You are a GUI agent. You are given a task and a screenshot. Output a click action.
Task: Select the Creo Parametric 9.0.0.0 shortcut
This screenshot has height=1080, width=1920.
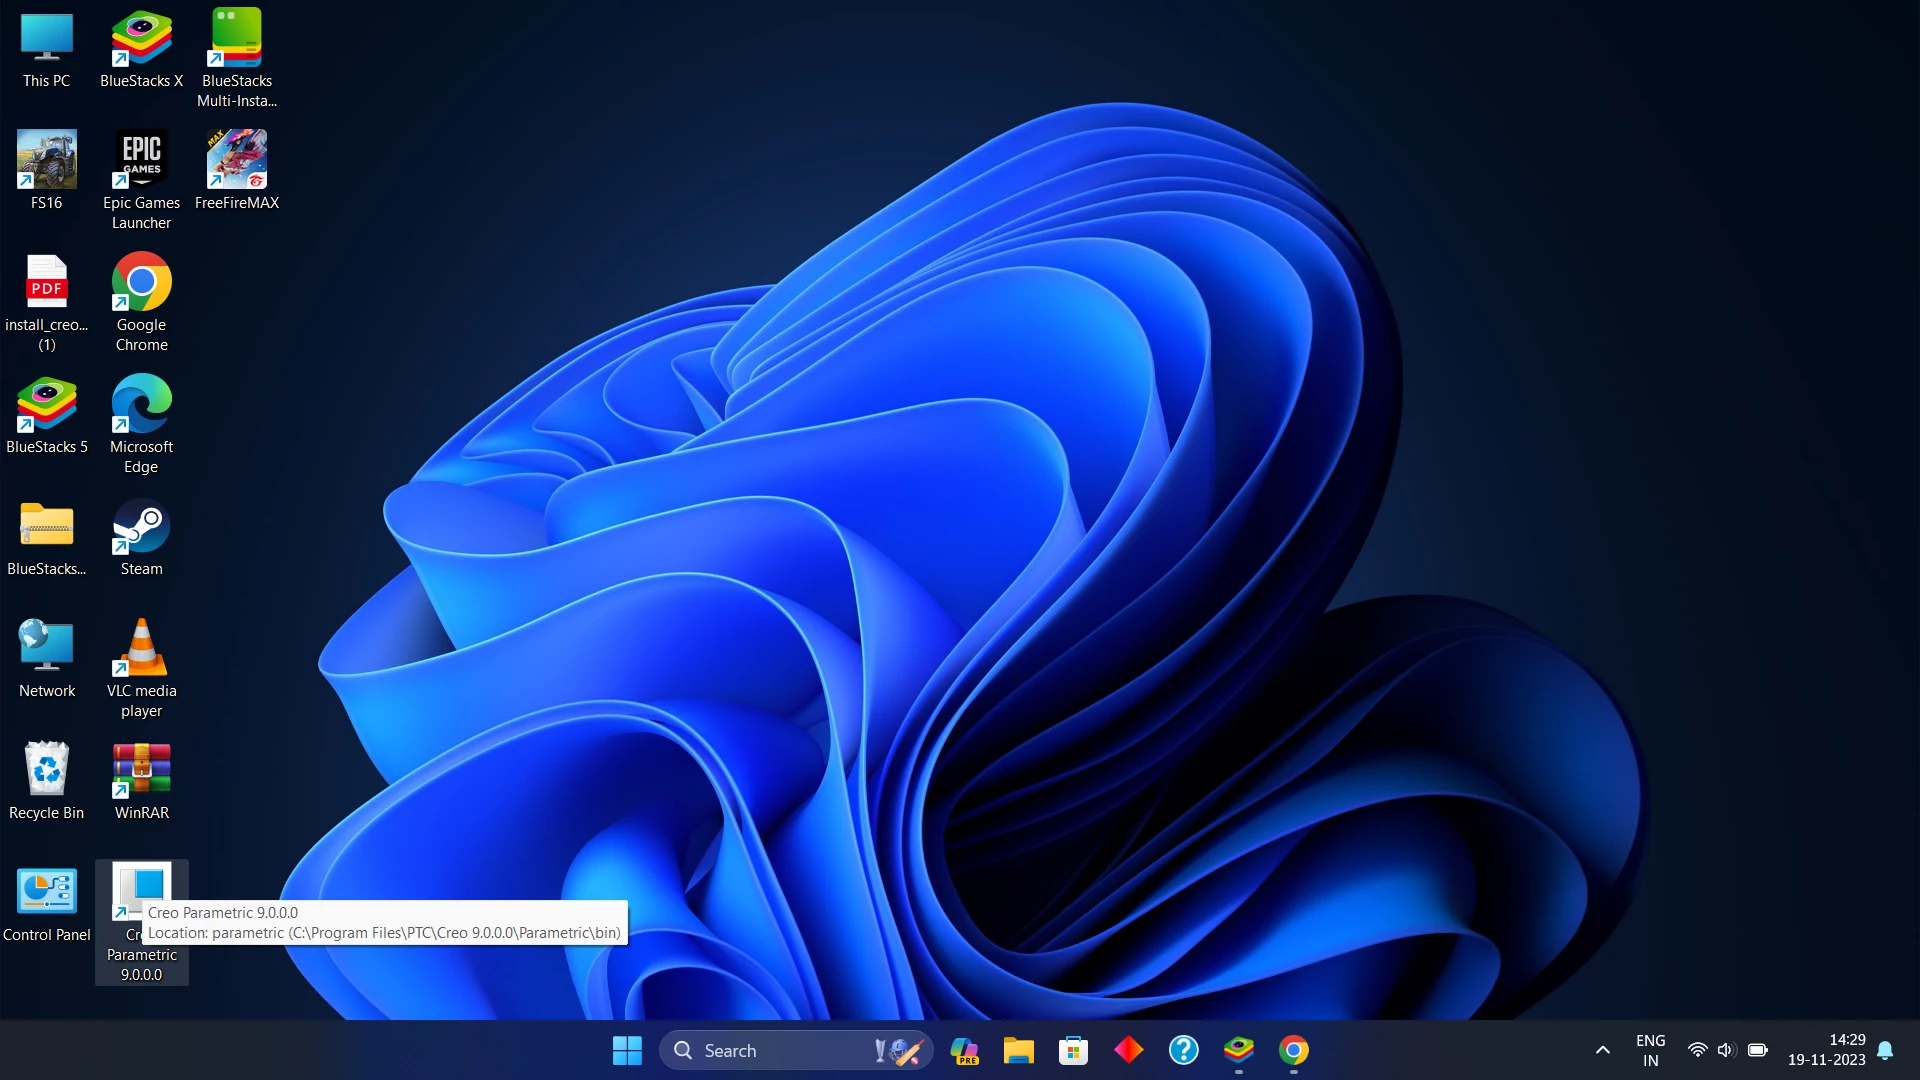(x=141, y=885)
